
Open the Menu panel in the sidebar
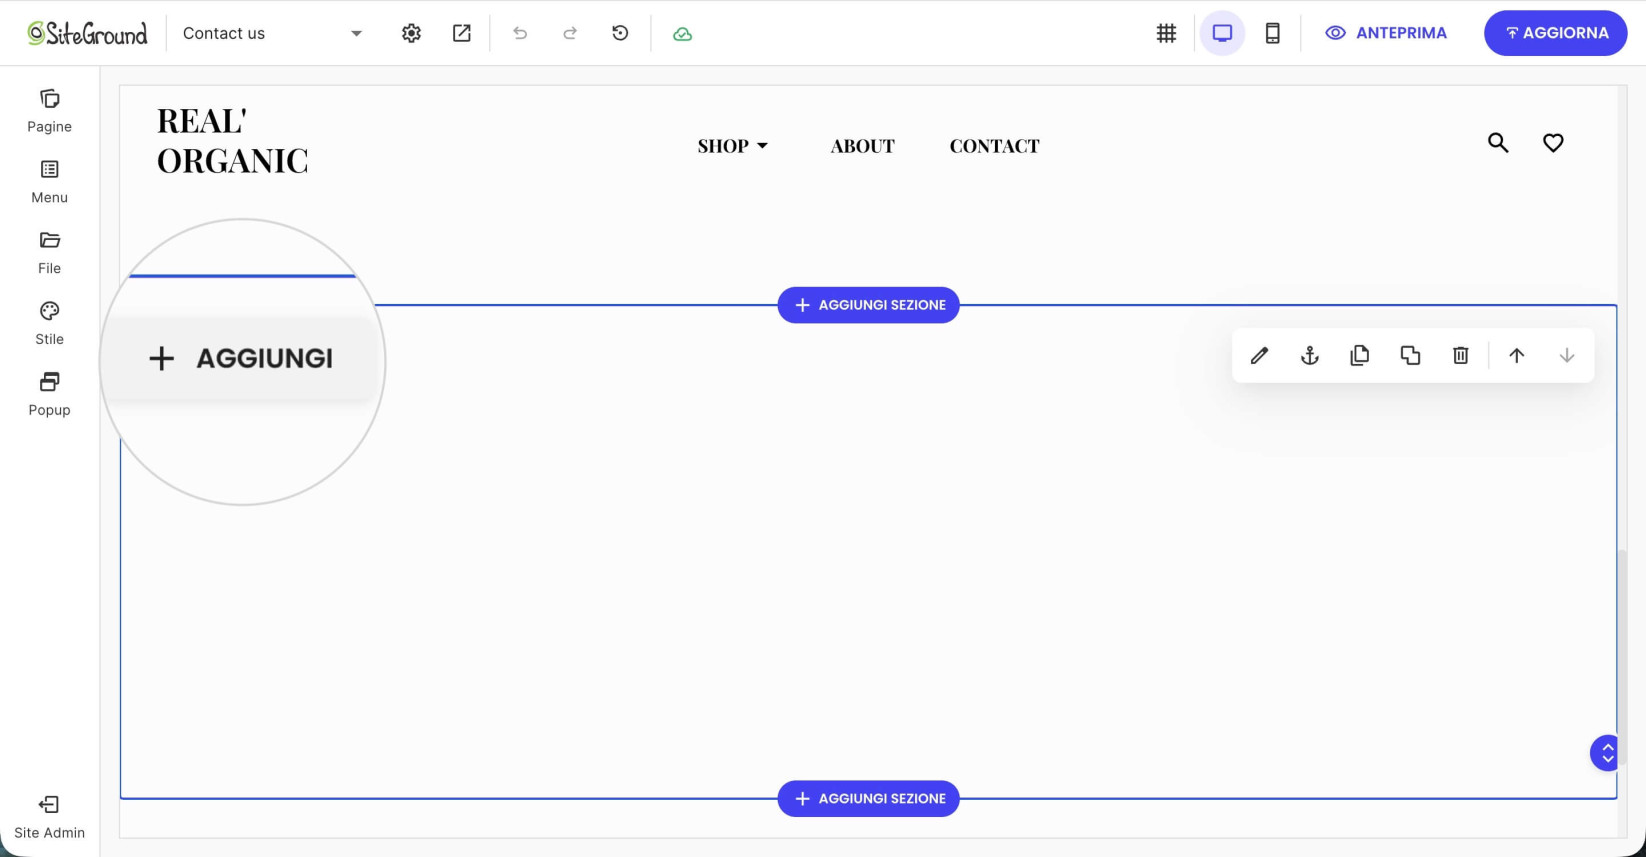click(x=49, y=182)
